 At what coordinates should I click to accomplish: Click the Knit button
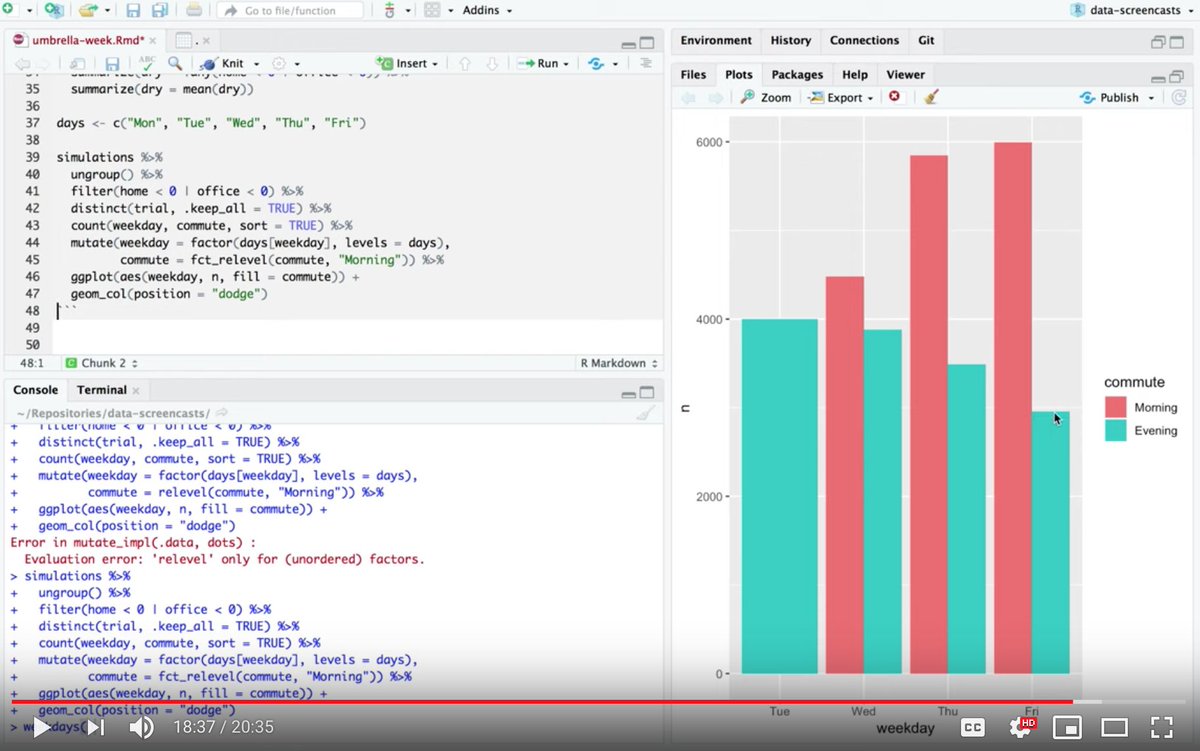pyautogui.click(x=223, y=63)
